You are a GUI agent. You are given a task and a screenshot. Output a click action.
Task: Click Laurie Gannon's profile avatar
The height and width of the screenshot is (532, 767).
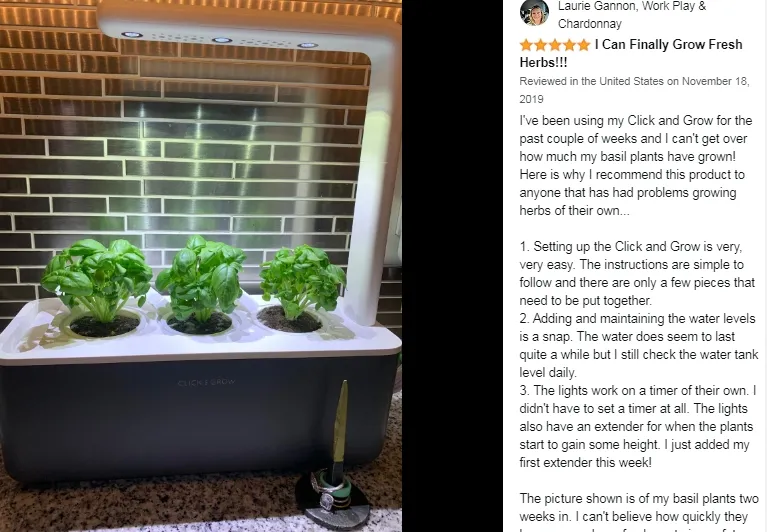pos(534,12)
